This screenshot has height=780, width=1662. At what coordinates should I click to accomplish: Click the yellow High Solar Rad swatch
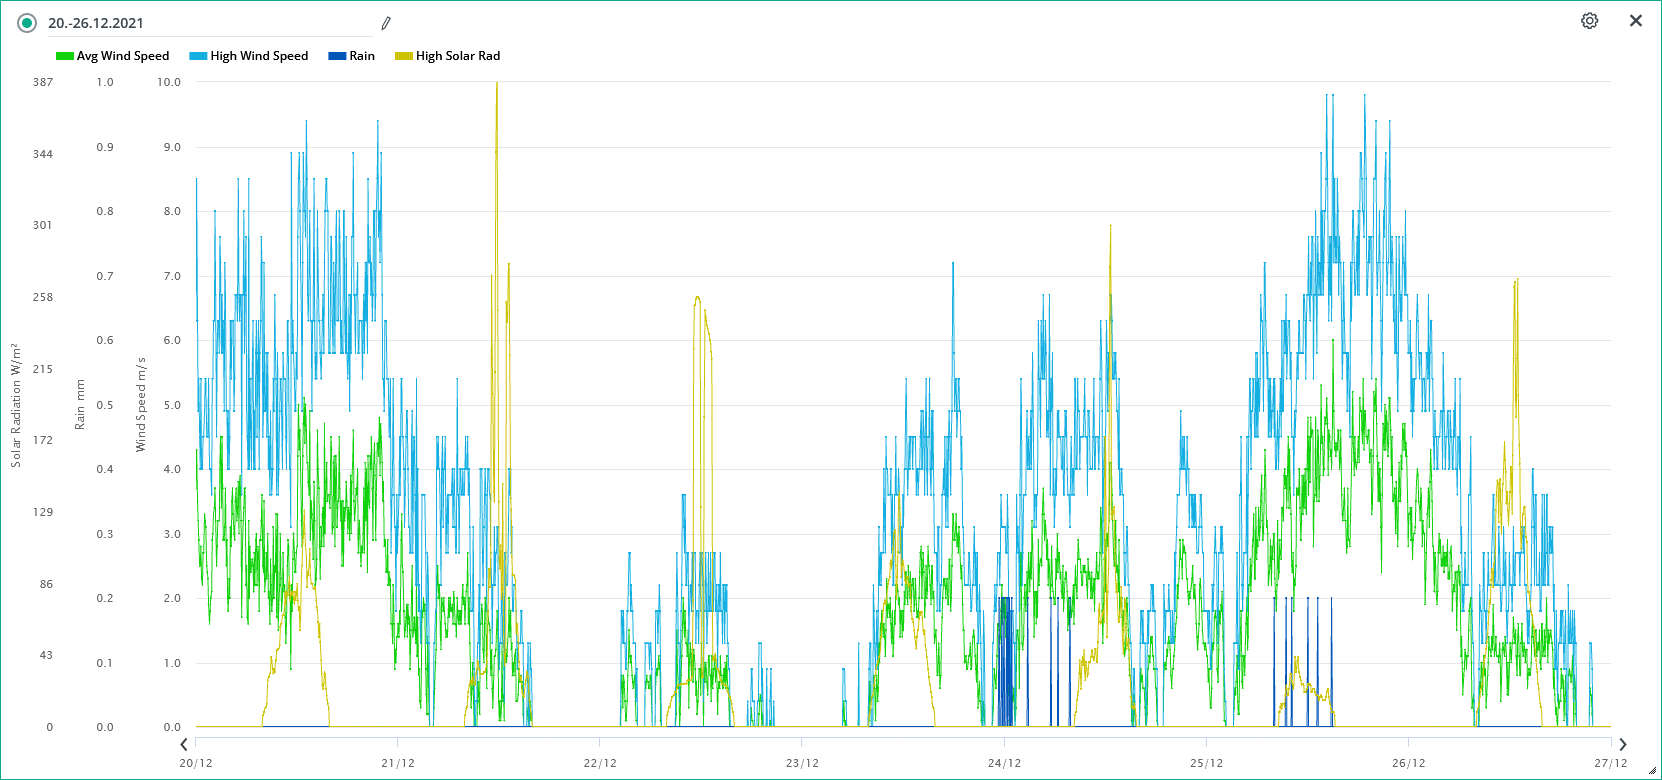[404, 56]
